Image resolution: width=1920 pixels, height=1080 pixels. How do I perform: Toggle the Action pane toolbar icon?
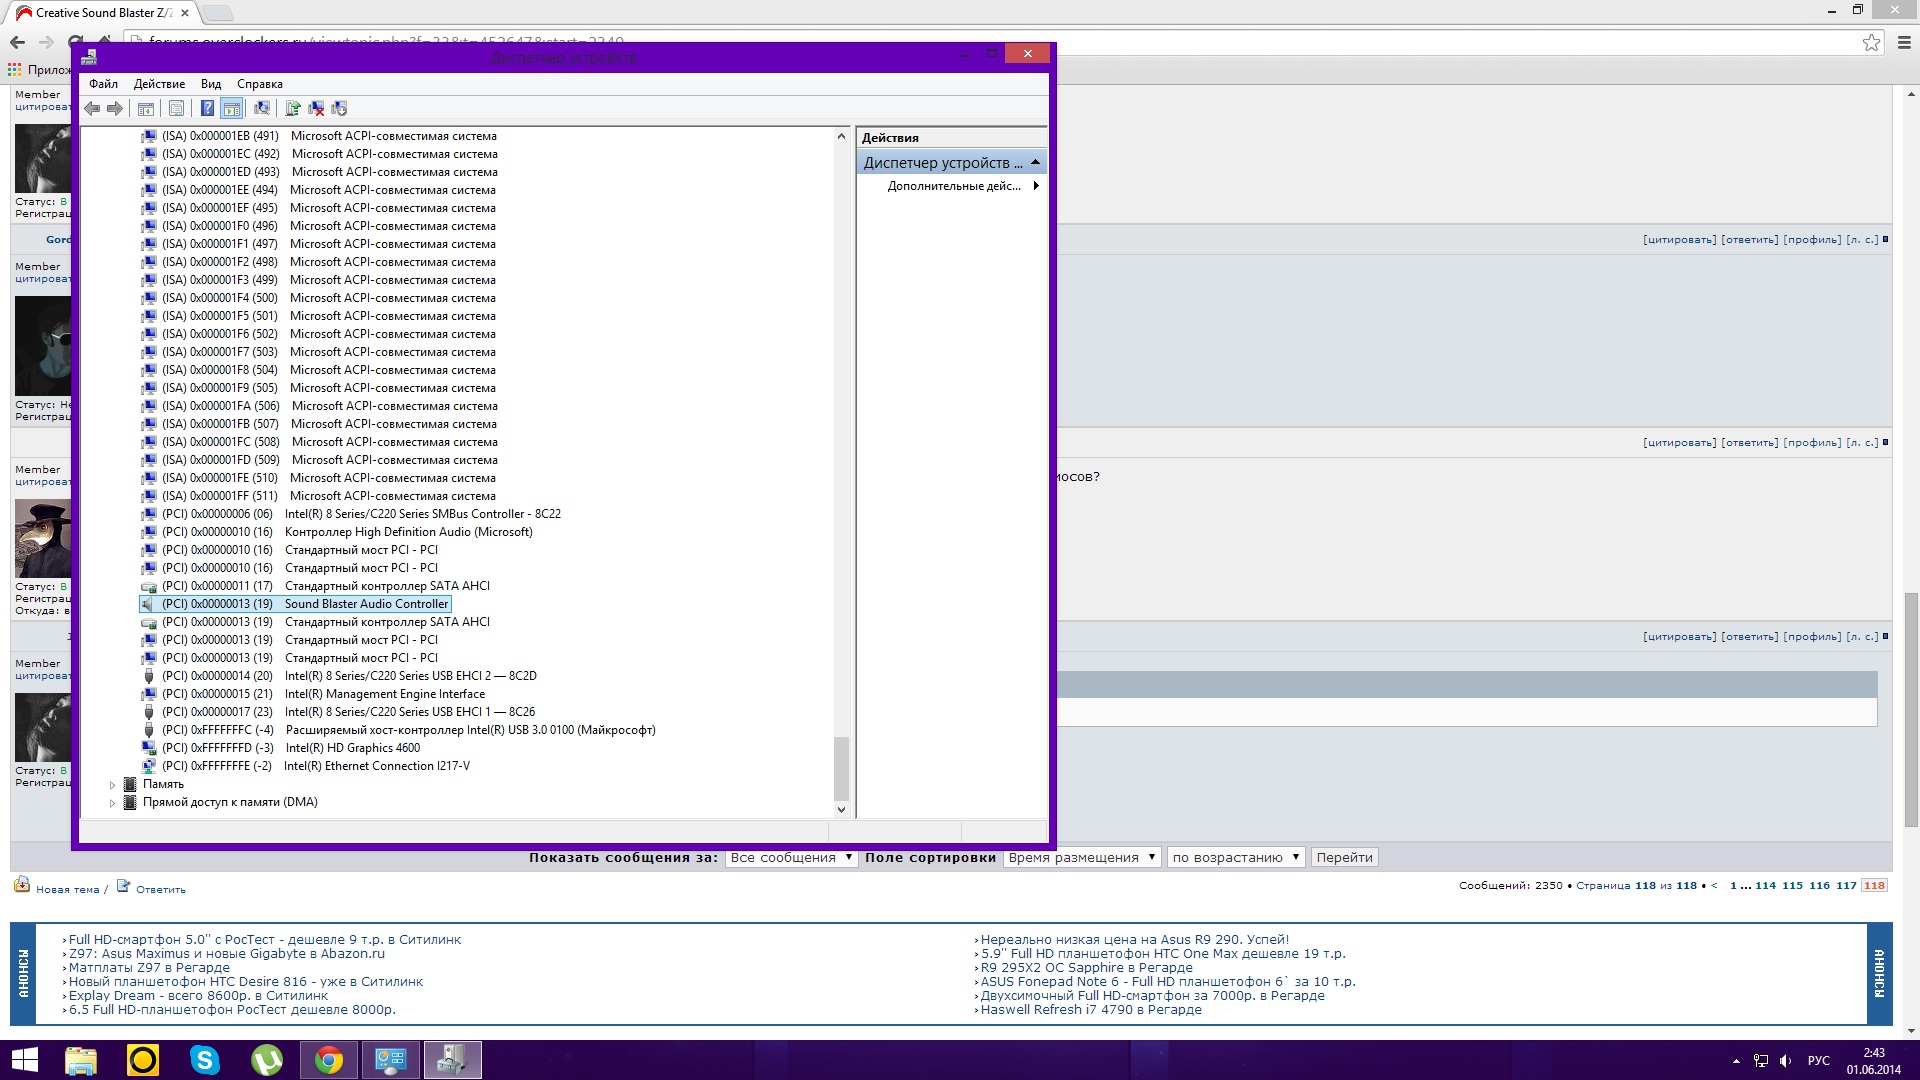click(x=231, y=108)
